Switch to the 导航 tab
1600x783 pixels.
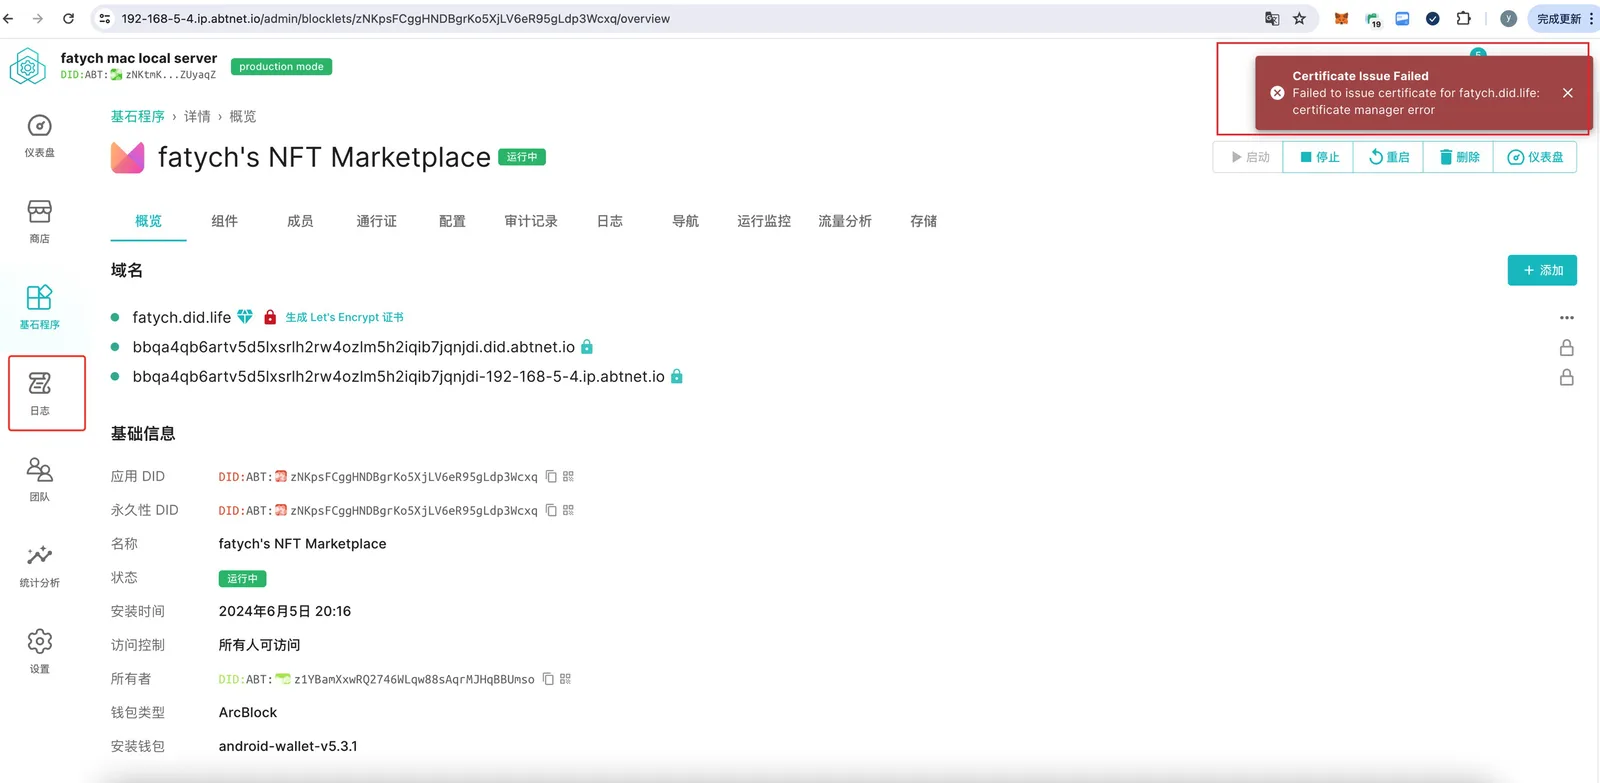pos(685,221)
